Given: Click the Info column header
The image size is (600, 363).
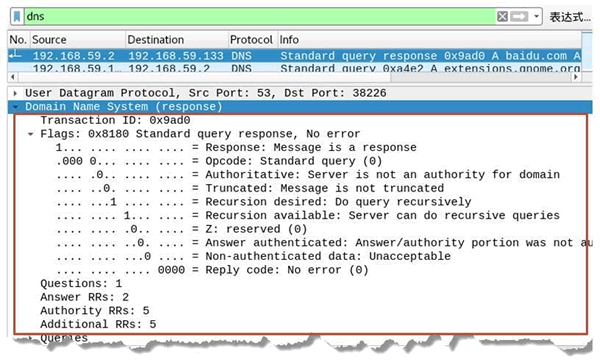Looking at the screenshot, I should [430, 40].
